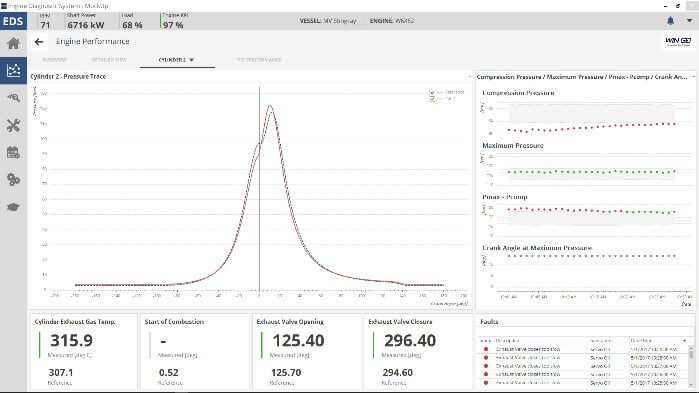Expand the Cylinder 2 tab dropdown

[x=191, y=60]
